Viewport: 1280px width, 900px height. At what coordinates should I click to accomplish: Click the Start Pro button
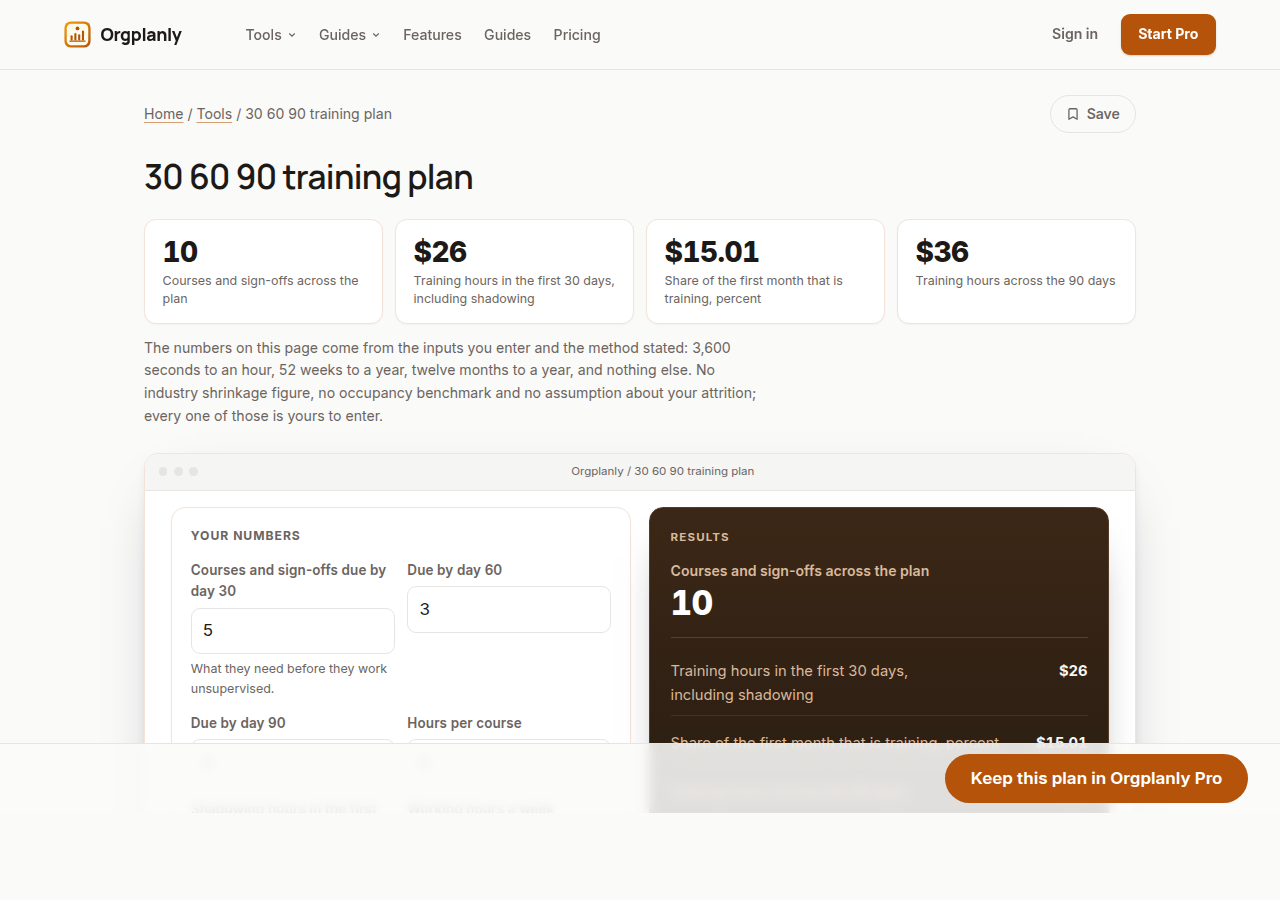point(1168,34)
